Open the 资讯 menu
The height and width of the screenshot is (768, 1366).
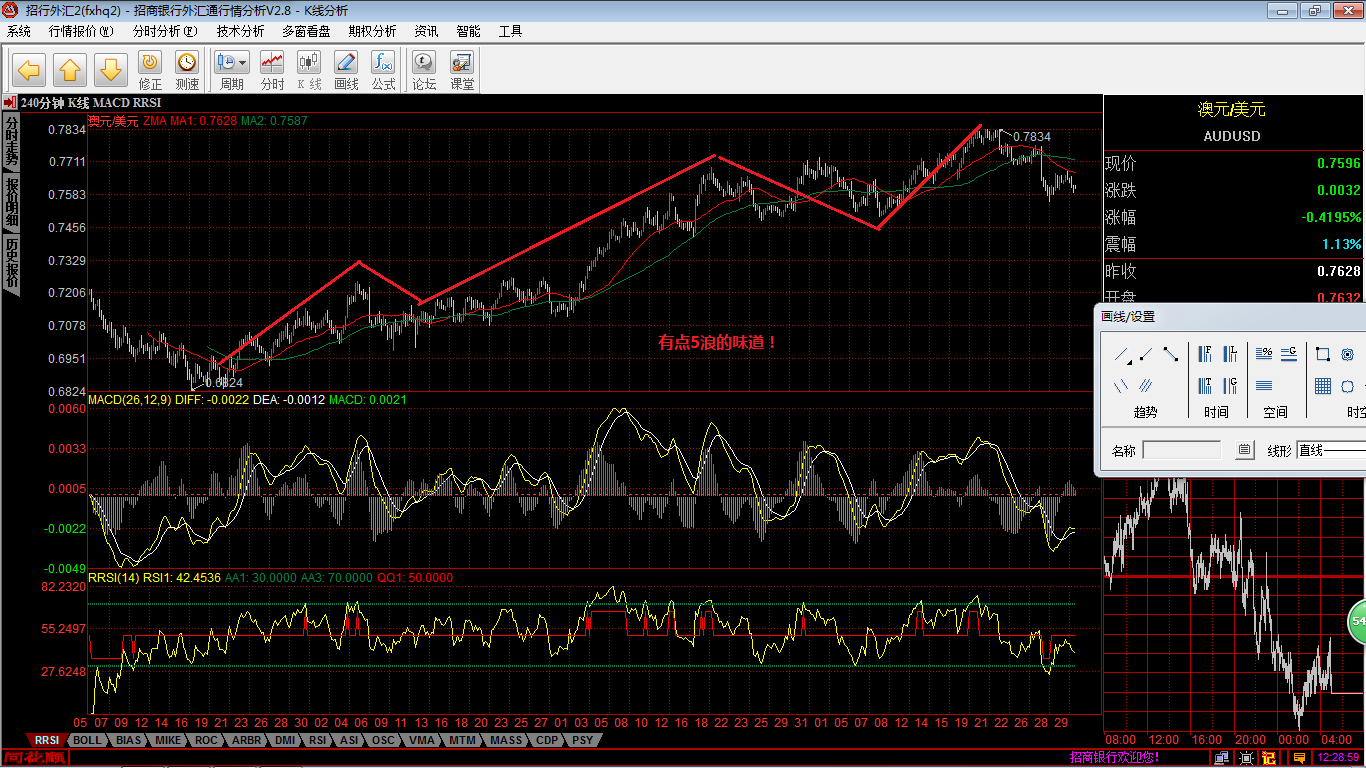click(x=426, y=31)
